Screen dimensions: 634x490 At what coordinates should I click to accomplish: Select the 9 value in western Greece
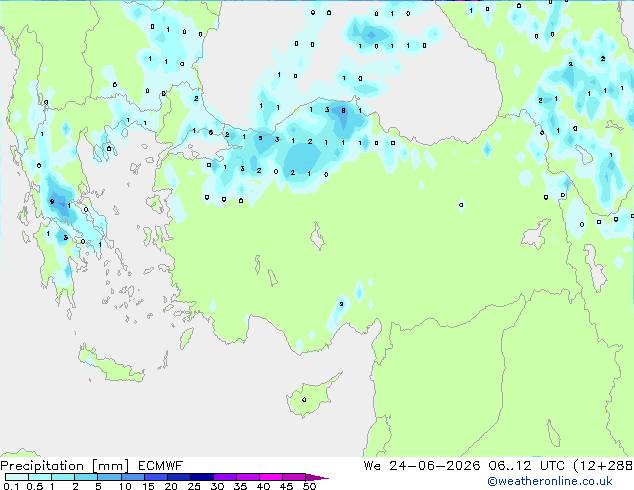point(52,201)
